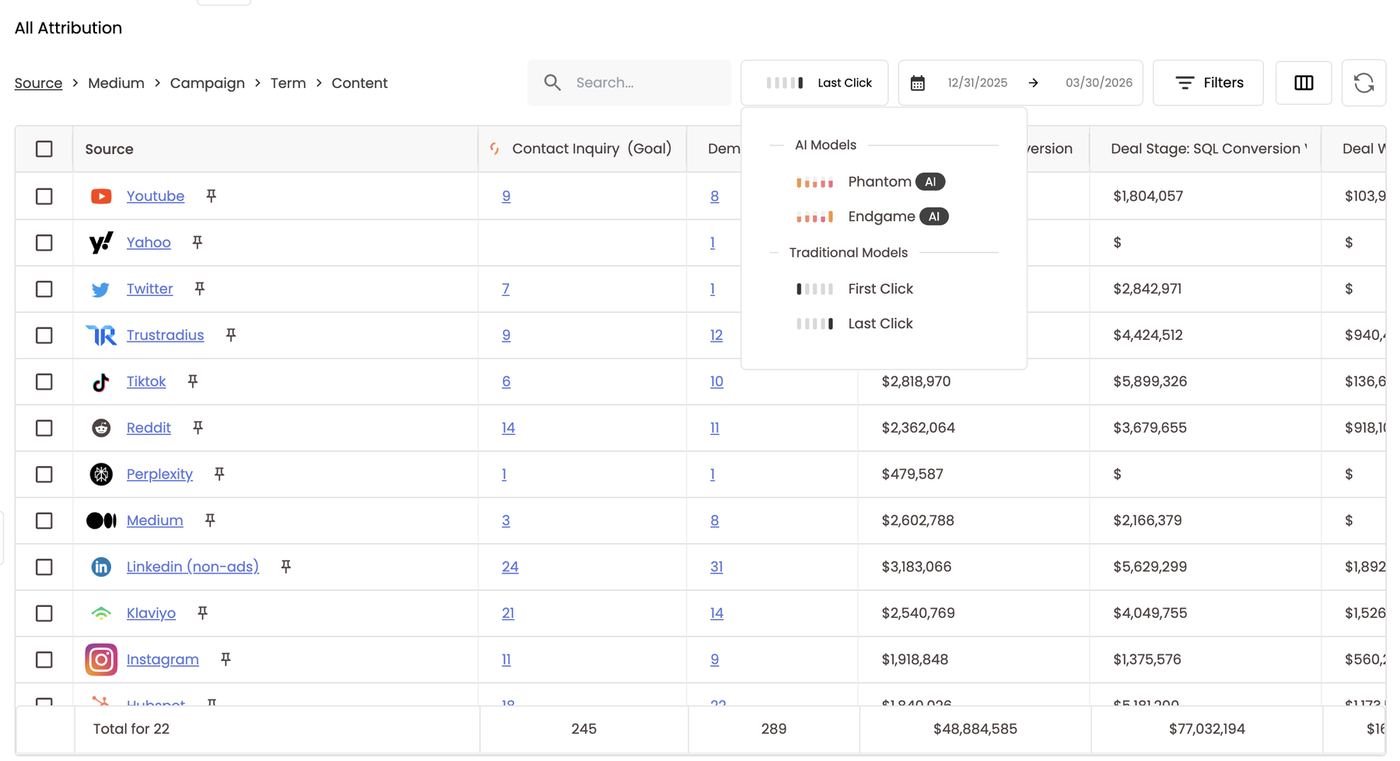Click the refresh data icon
This screenshot has width=1400, height=761.
[x=1364, y=83]
